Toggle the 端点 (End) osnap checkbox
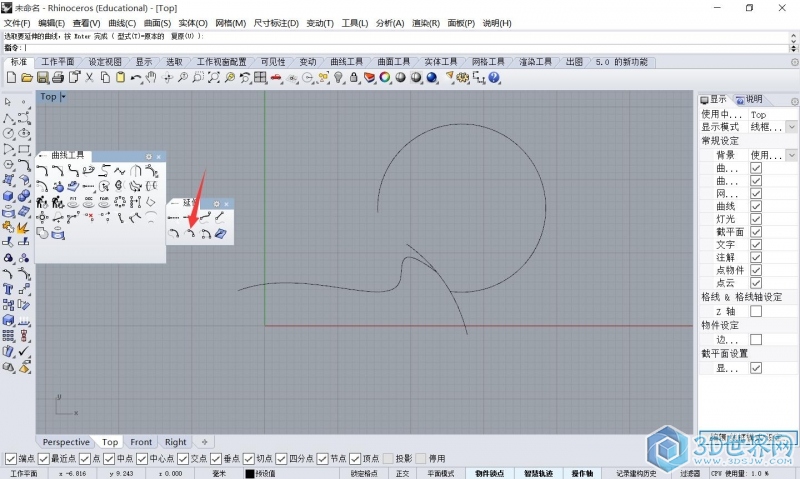 point(11,459)
